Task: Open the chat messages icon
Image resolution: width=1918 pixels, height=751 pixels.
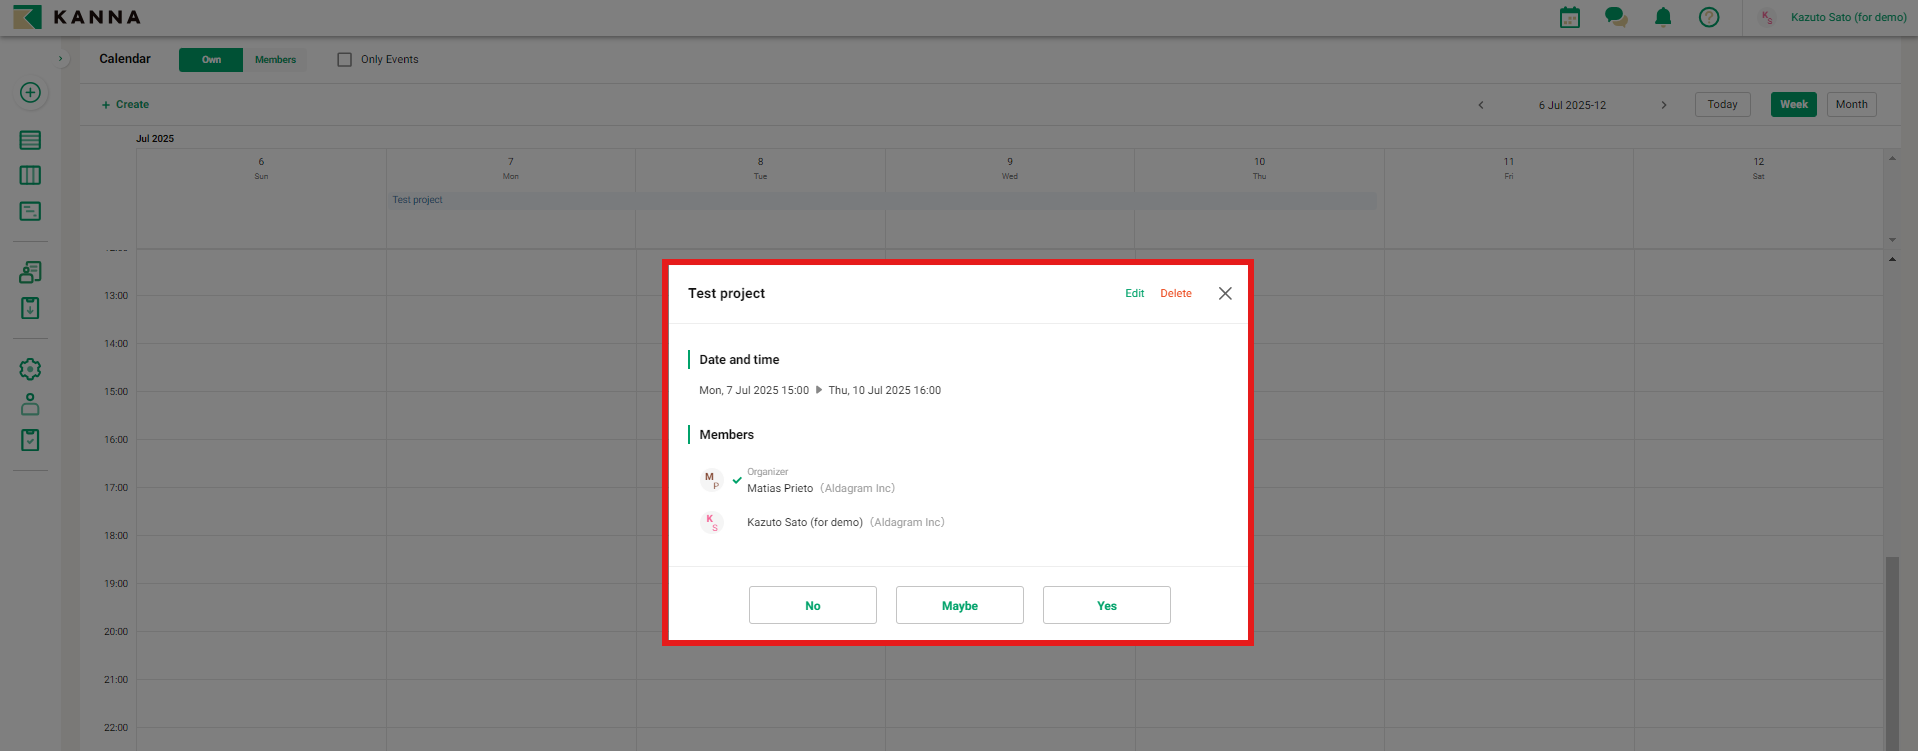Action: (1615, 17)
